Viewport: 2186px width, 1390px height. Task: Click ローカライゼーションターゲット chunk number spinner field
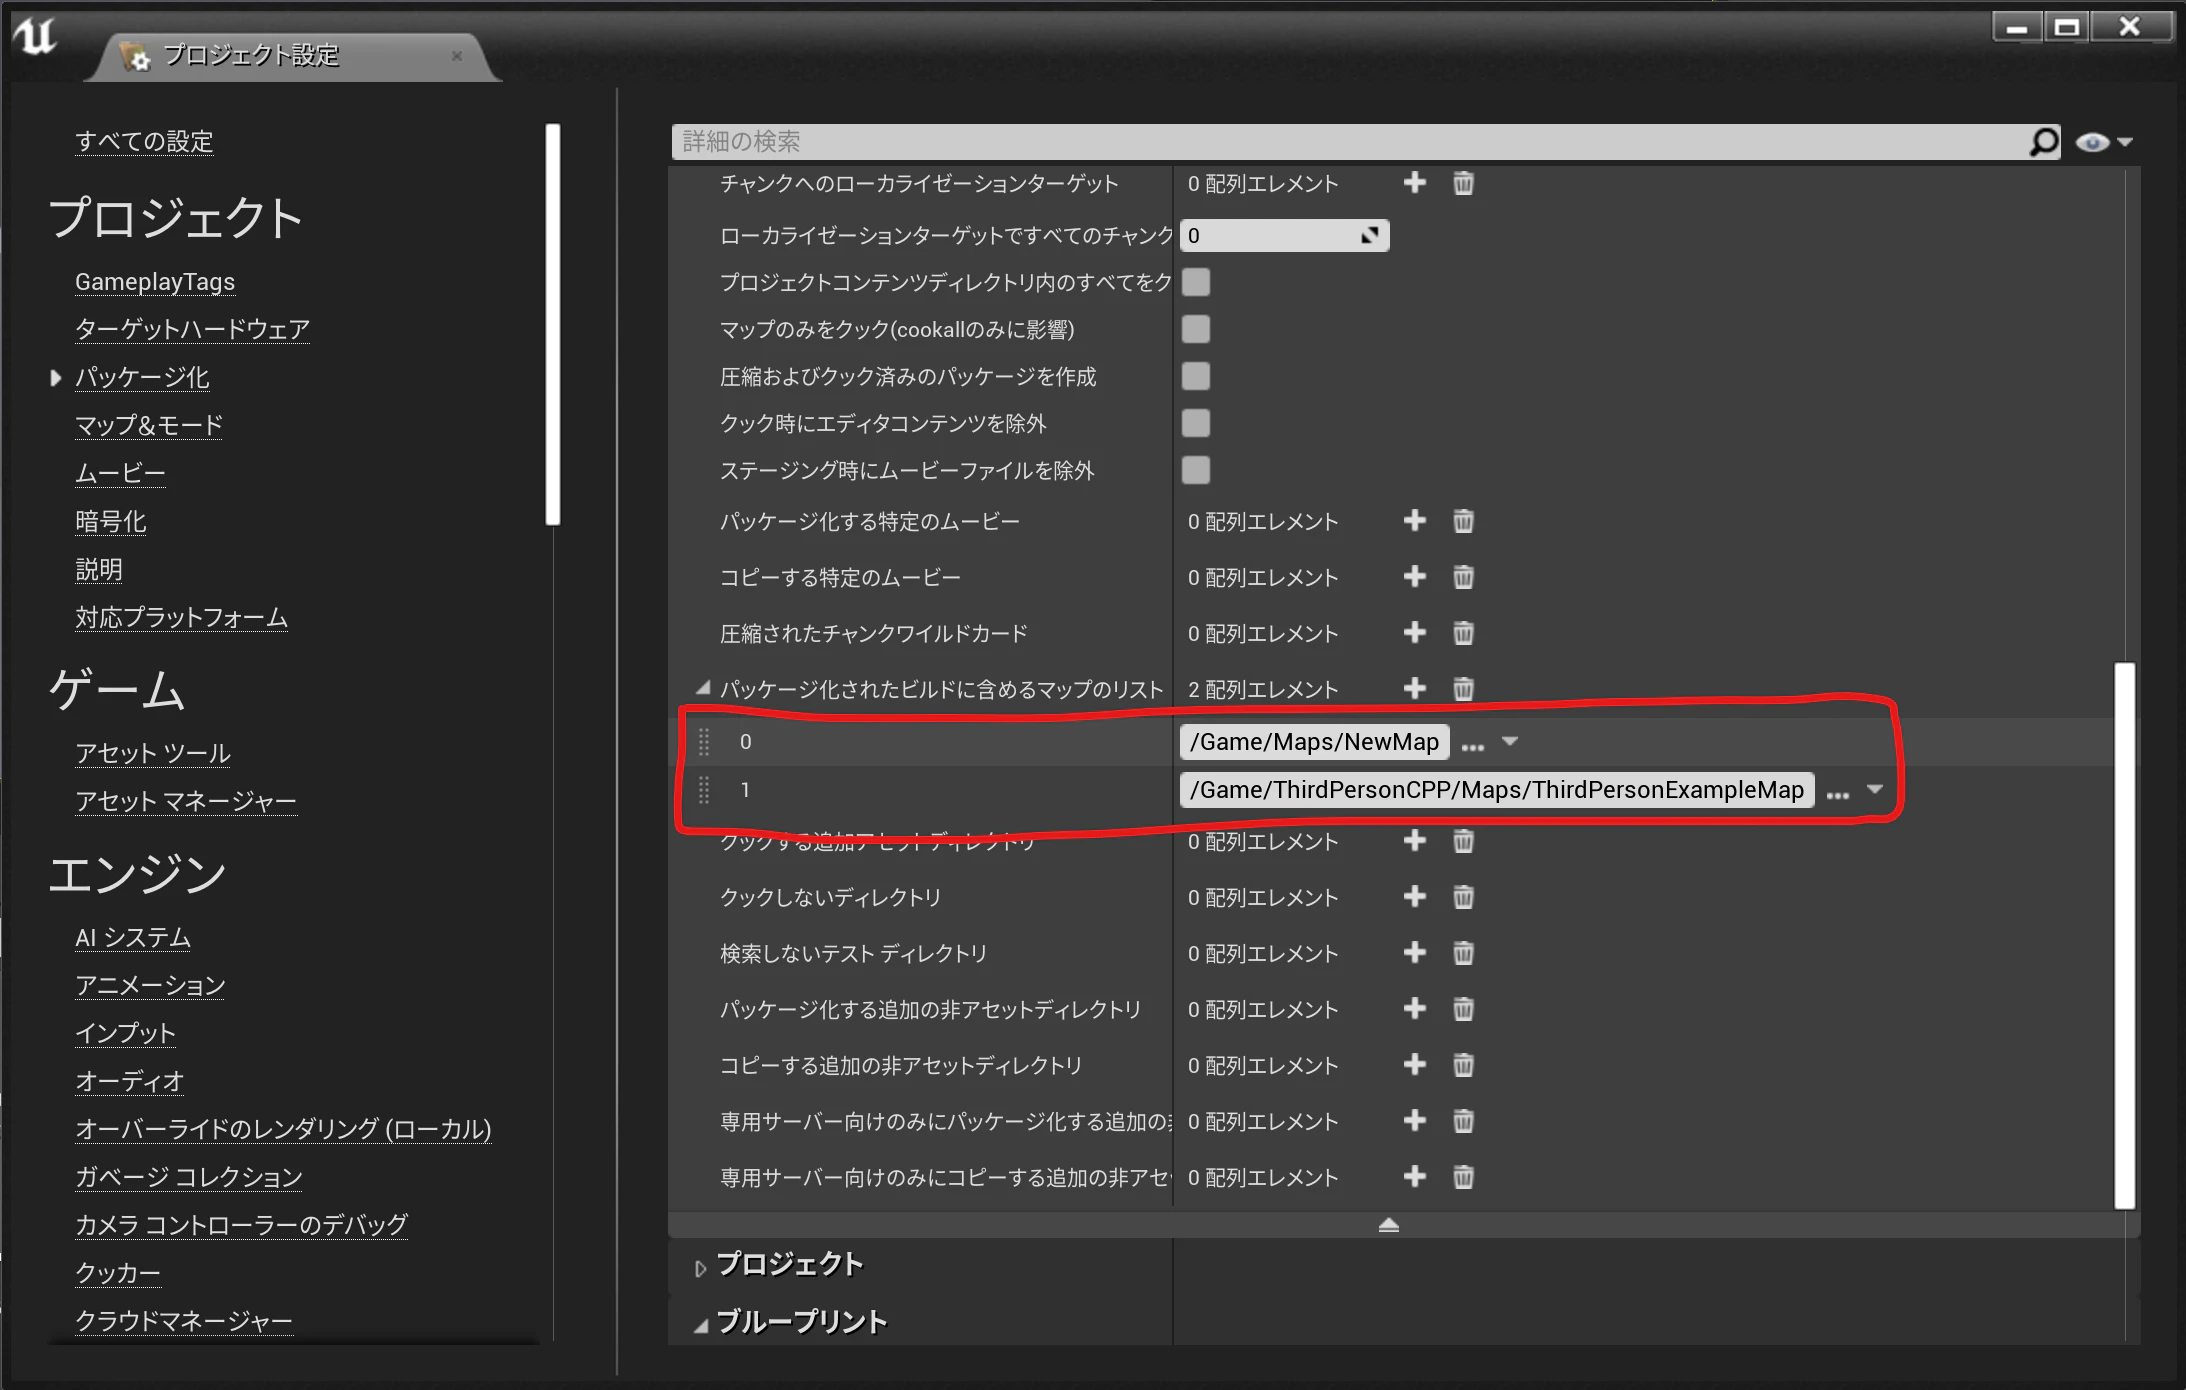(x=1284, y=236)
